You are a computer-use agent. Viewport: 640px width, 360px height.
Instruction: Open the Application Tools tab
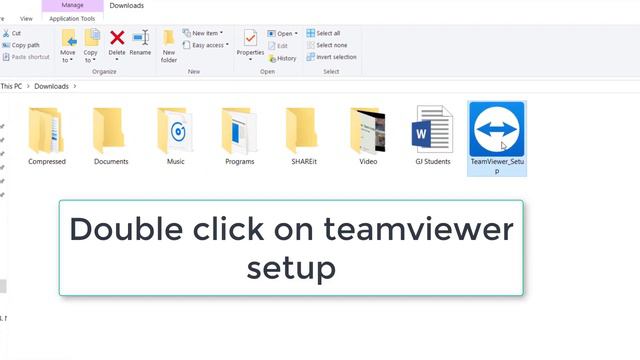pyautogui.click(x=72, y=19)
